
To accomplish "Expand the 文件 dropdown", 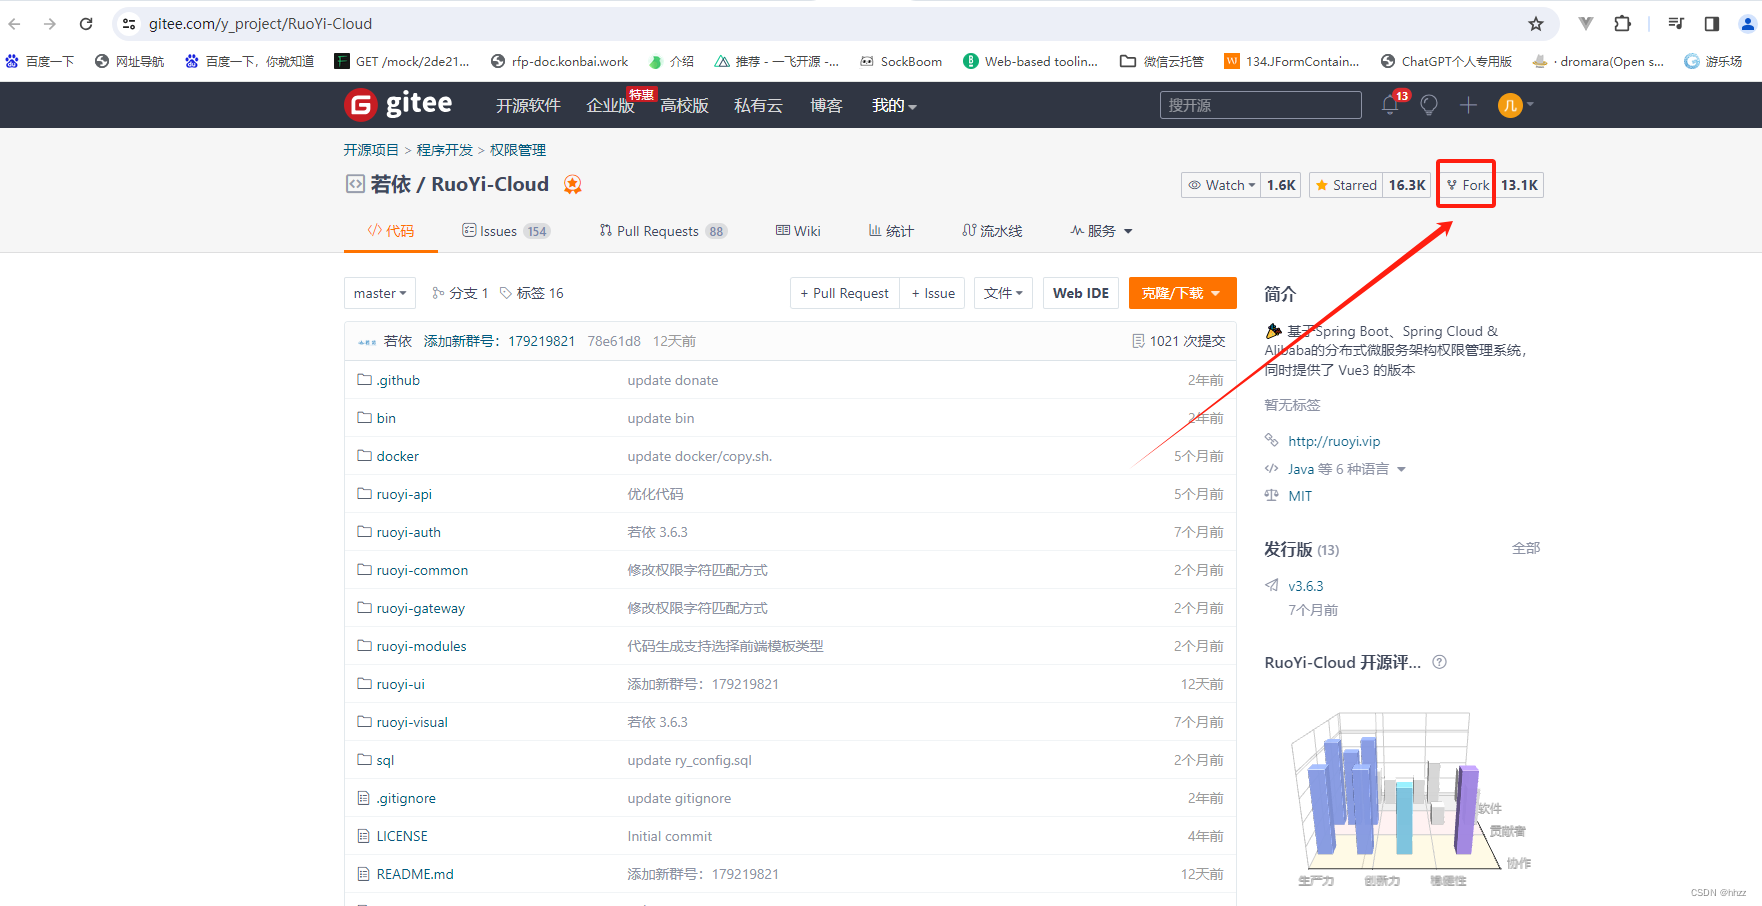I will pyautogui.click(x=1003, y=293).
